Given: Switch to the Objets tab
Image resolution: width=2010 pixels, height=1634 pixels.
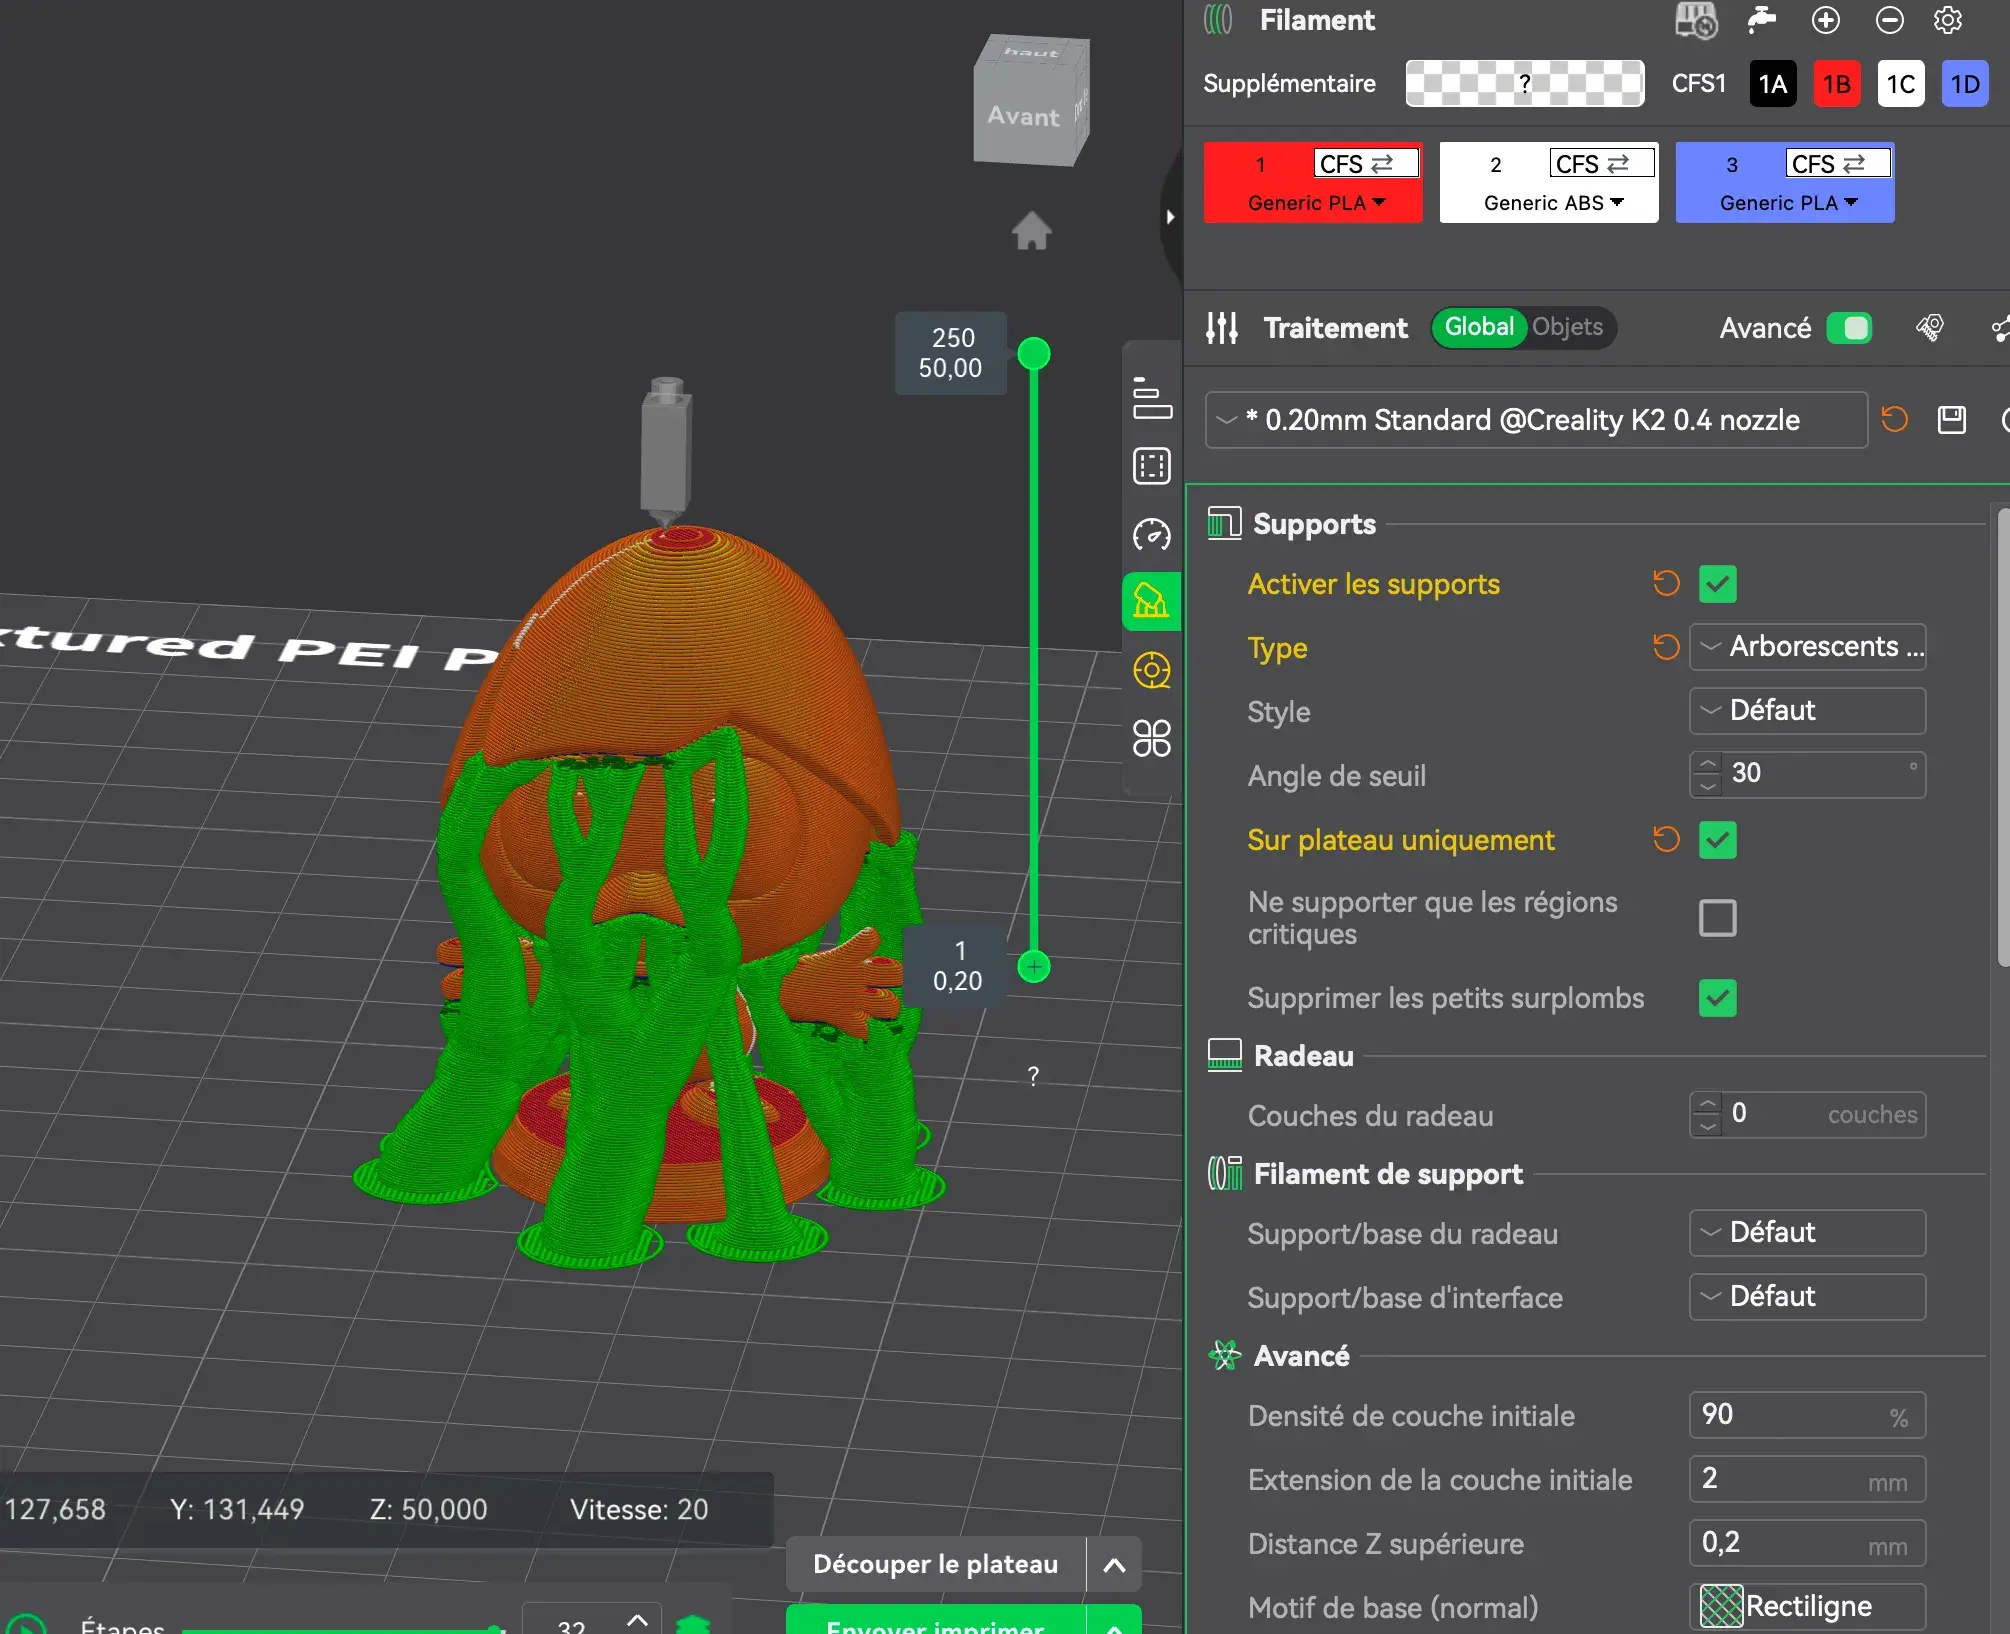Looking at the screenshot, I should 1567,327.
